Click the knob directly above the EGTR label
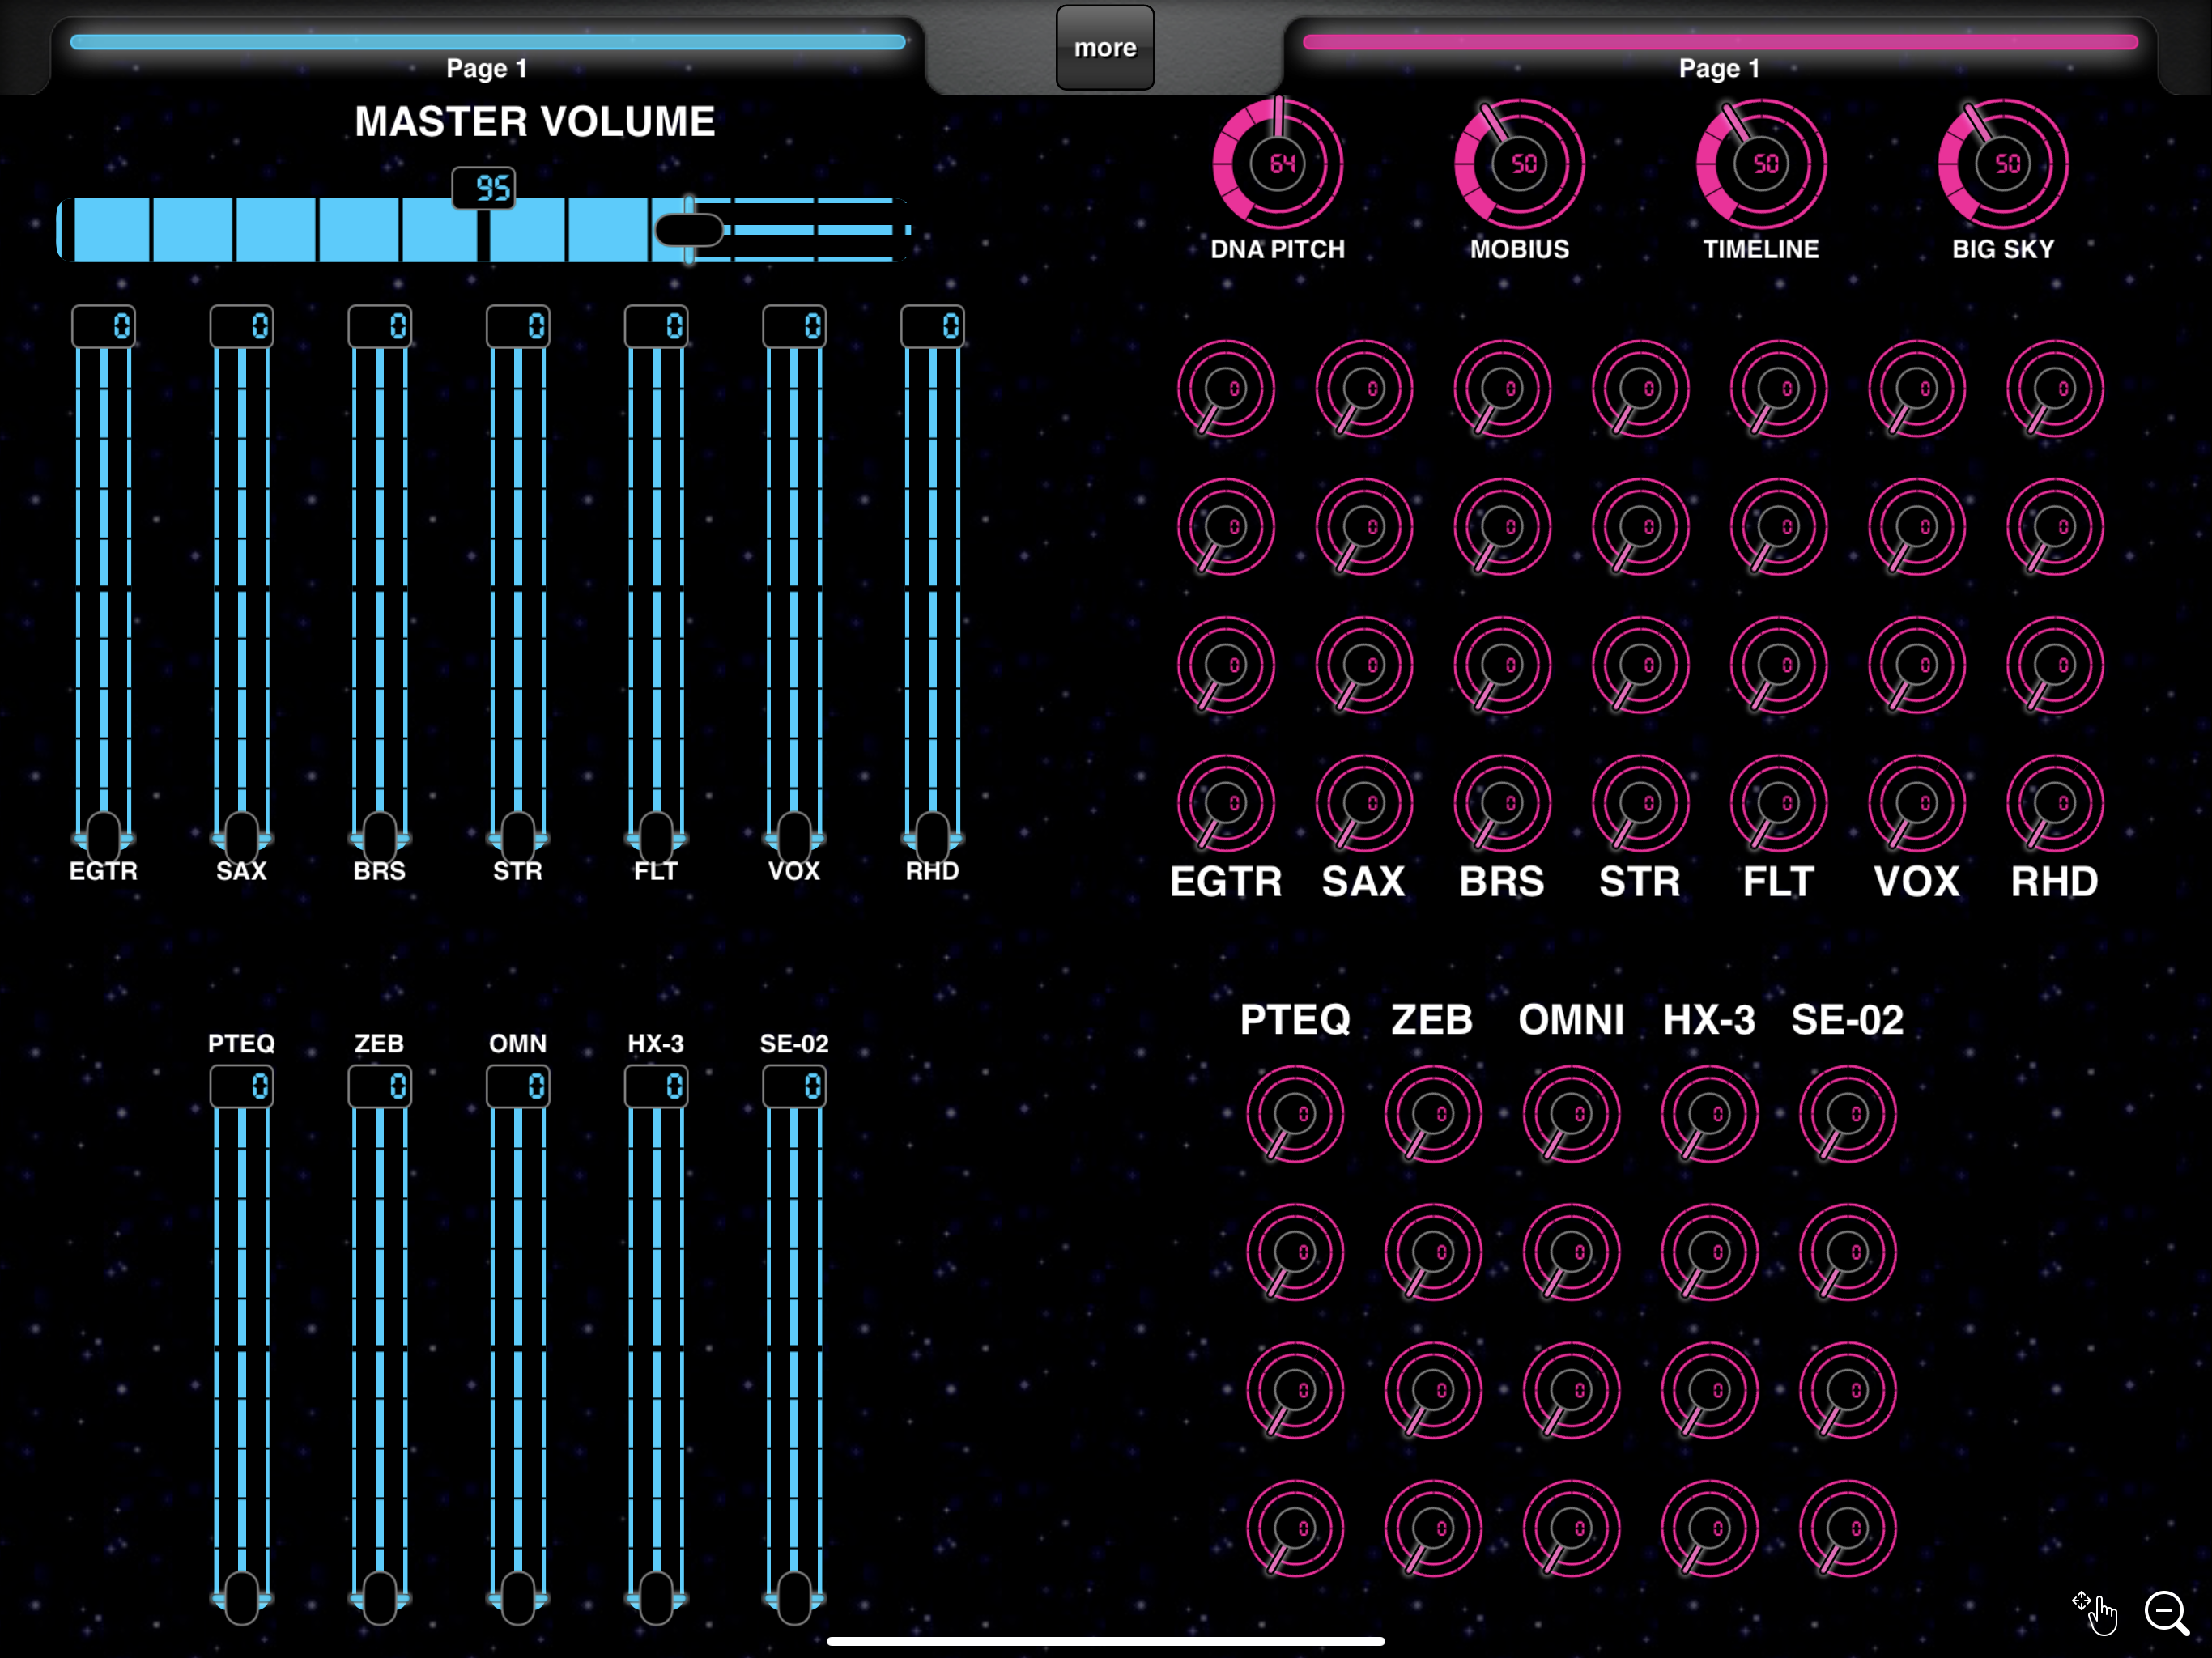2212x1658 pixels. click(1225, 803)
